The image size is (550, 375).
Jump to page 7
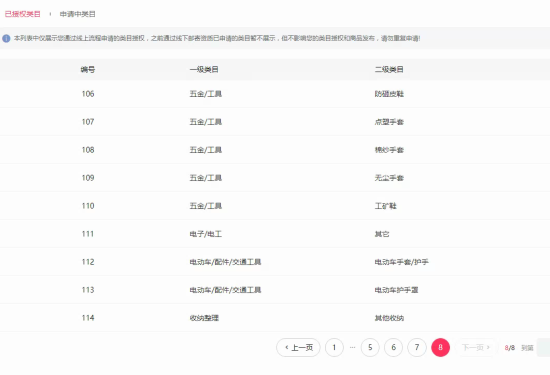pos(417,347)
